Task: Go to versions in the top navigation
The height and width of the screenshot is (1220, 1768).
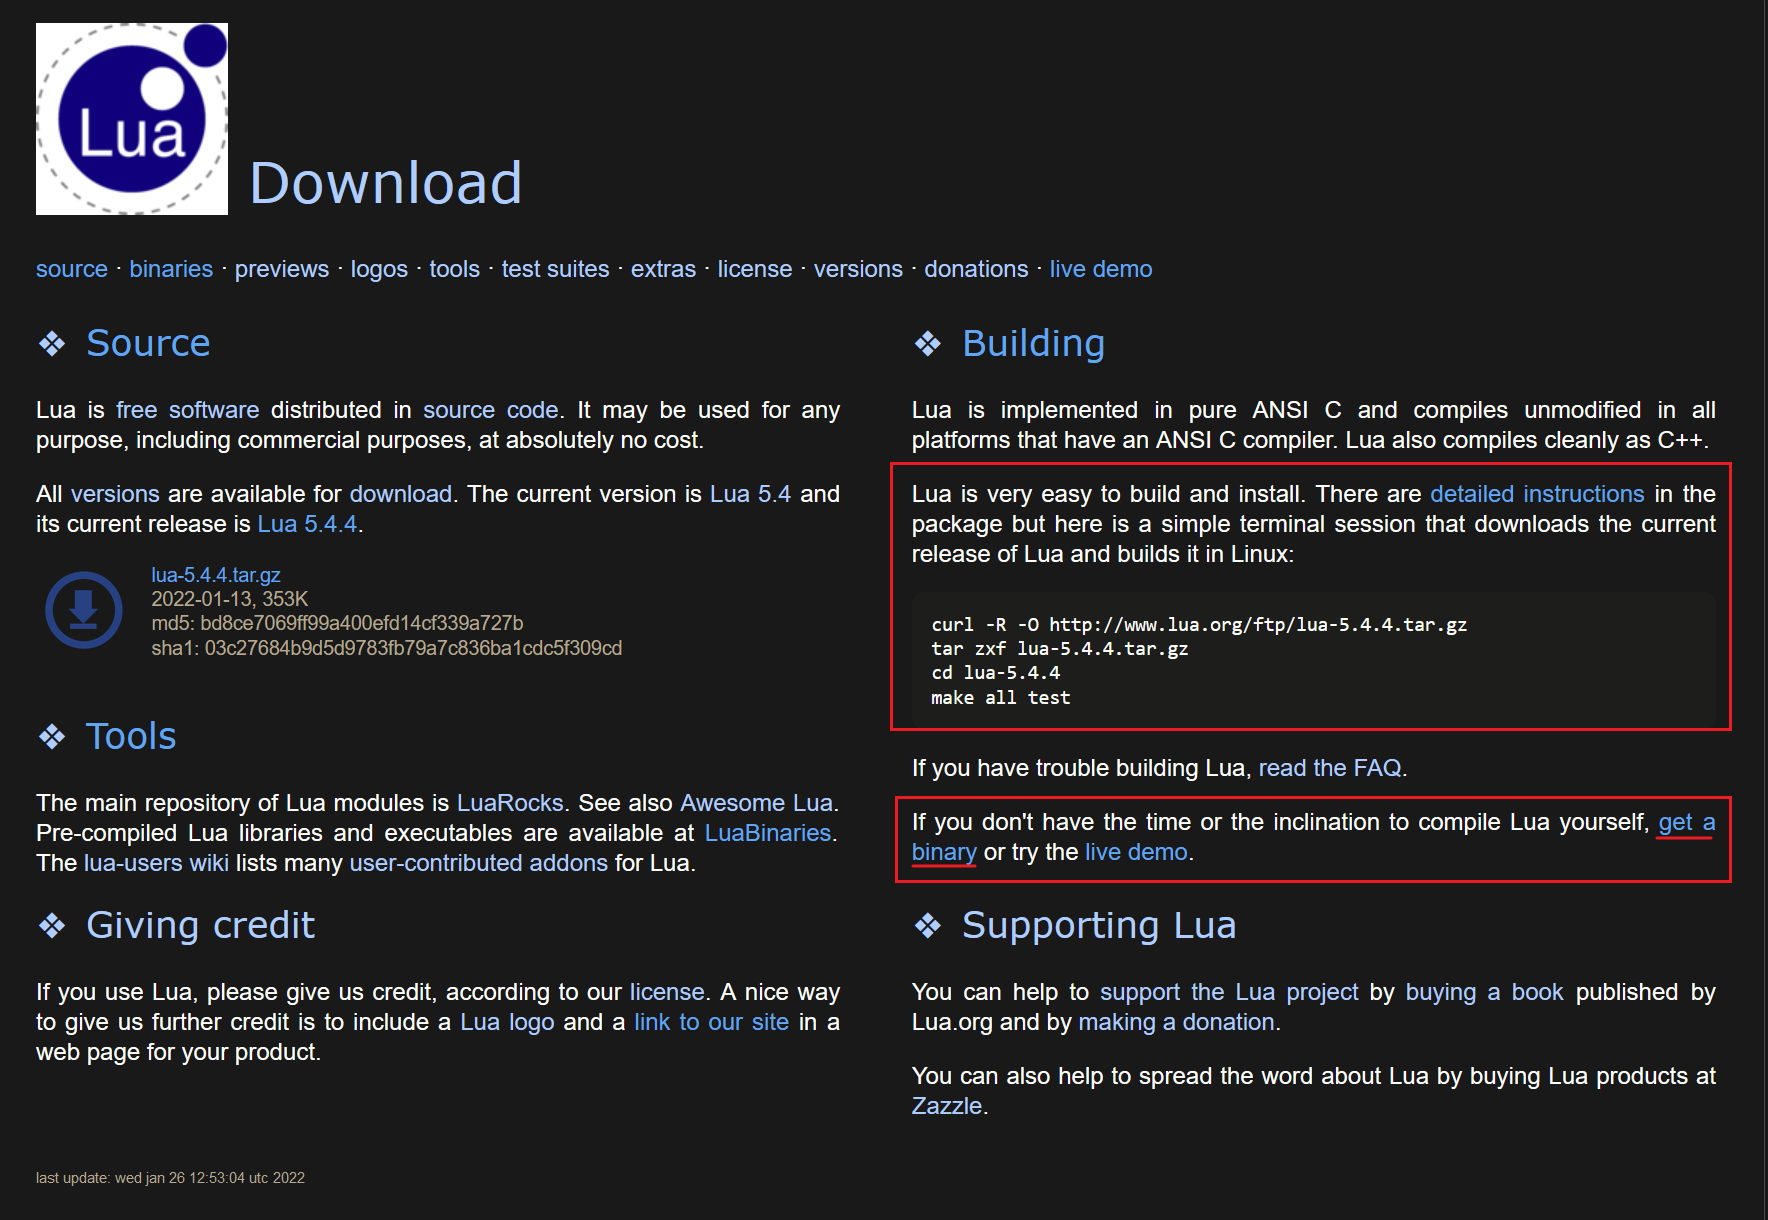Action: (x=858, y=269)
